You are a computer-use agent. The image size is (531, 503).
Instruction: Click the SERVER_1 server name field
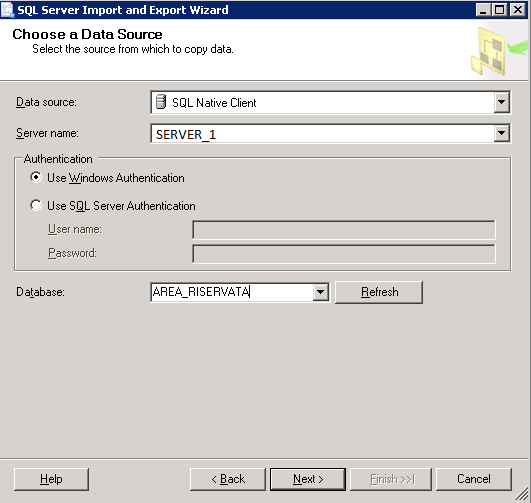pos(322,134)
